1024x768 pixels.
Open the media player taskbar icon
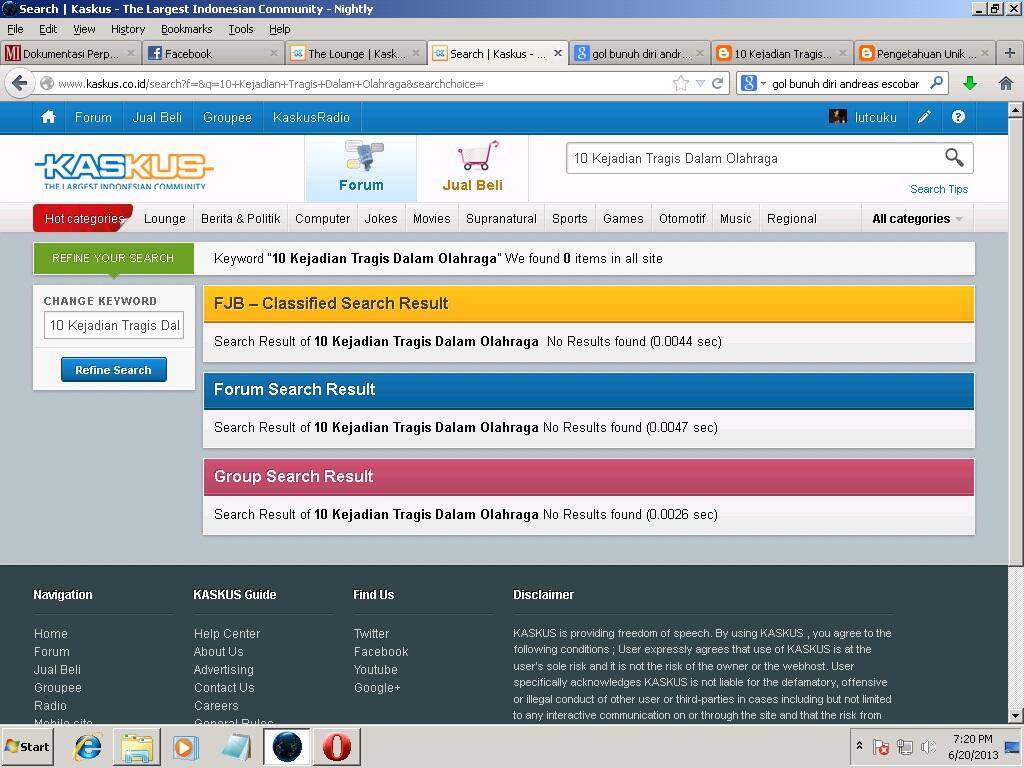pos(185,746)
